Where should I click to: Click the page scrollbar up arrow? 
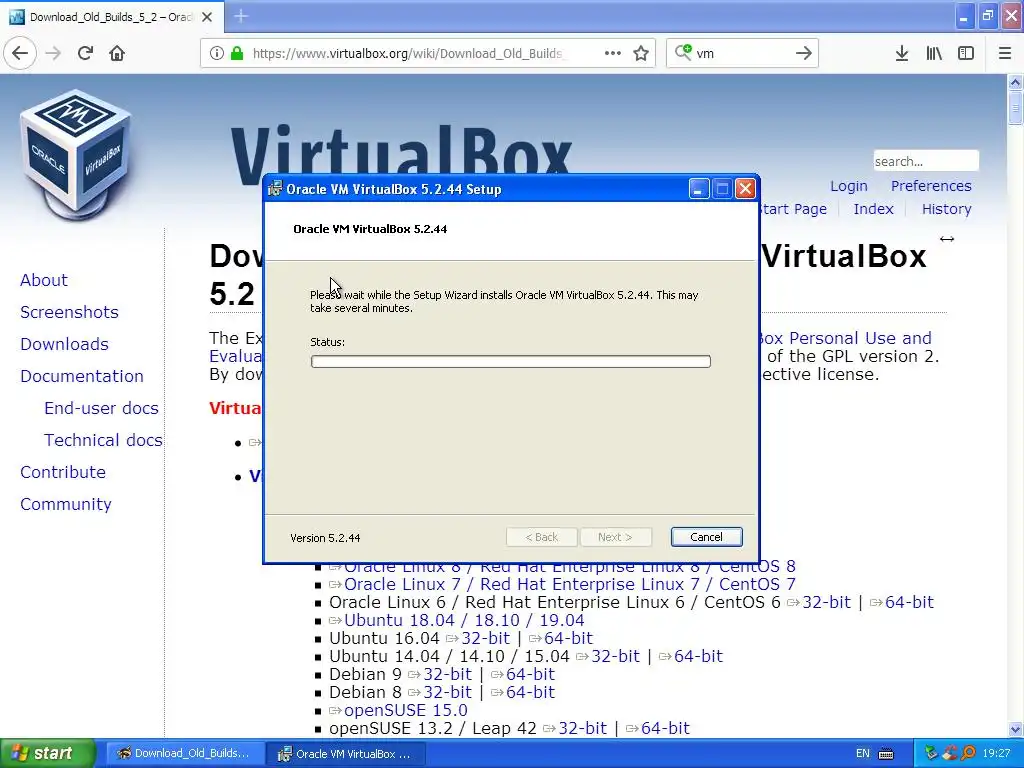point(1015,82)
